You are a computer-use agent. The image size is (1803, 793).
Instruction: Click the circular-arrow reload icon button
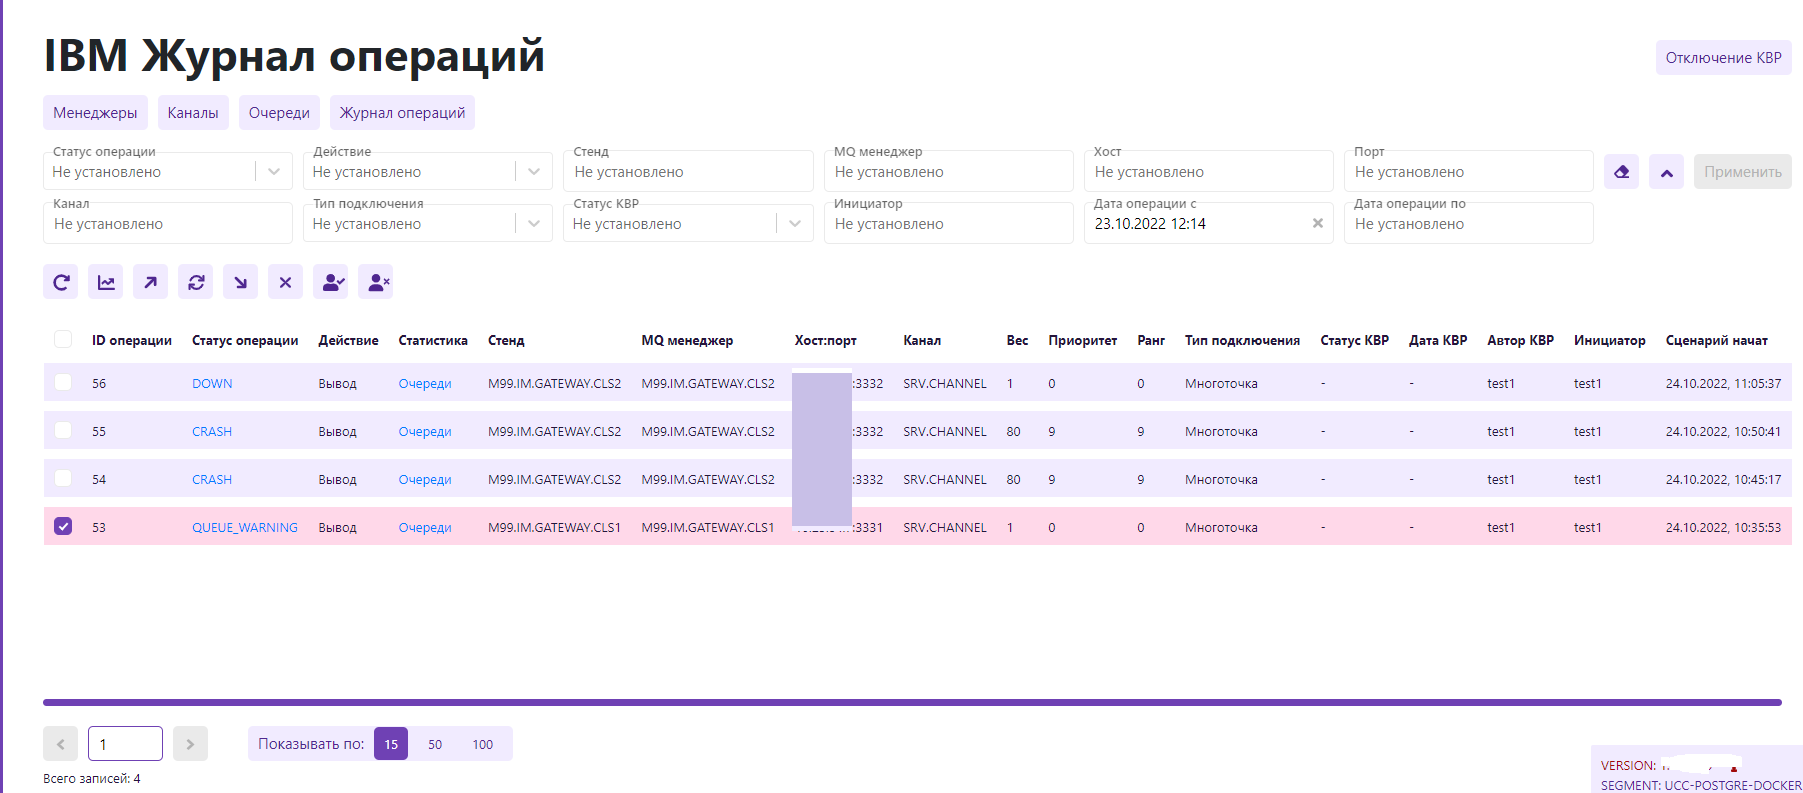click(x=61, y=282)
